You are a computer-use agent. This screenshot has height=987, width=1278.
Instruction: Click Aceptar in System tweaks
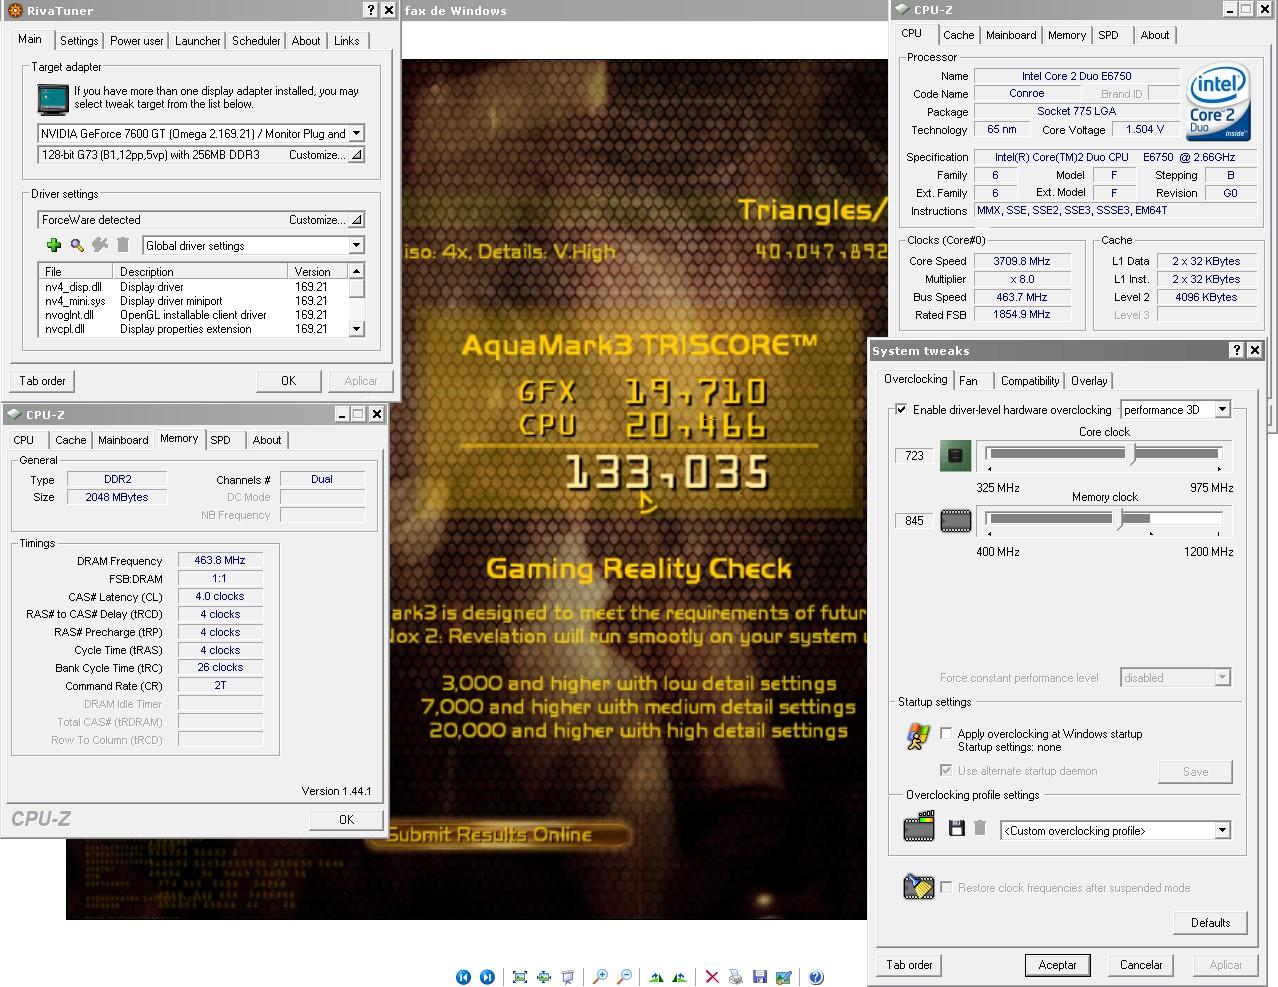coord(1057,965)
